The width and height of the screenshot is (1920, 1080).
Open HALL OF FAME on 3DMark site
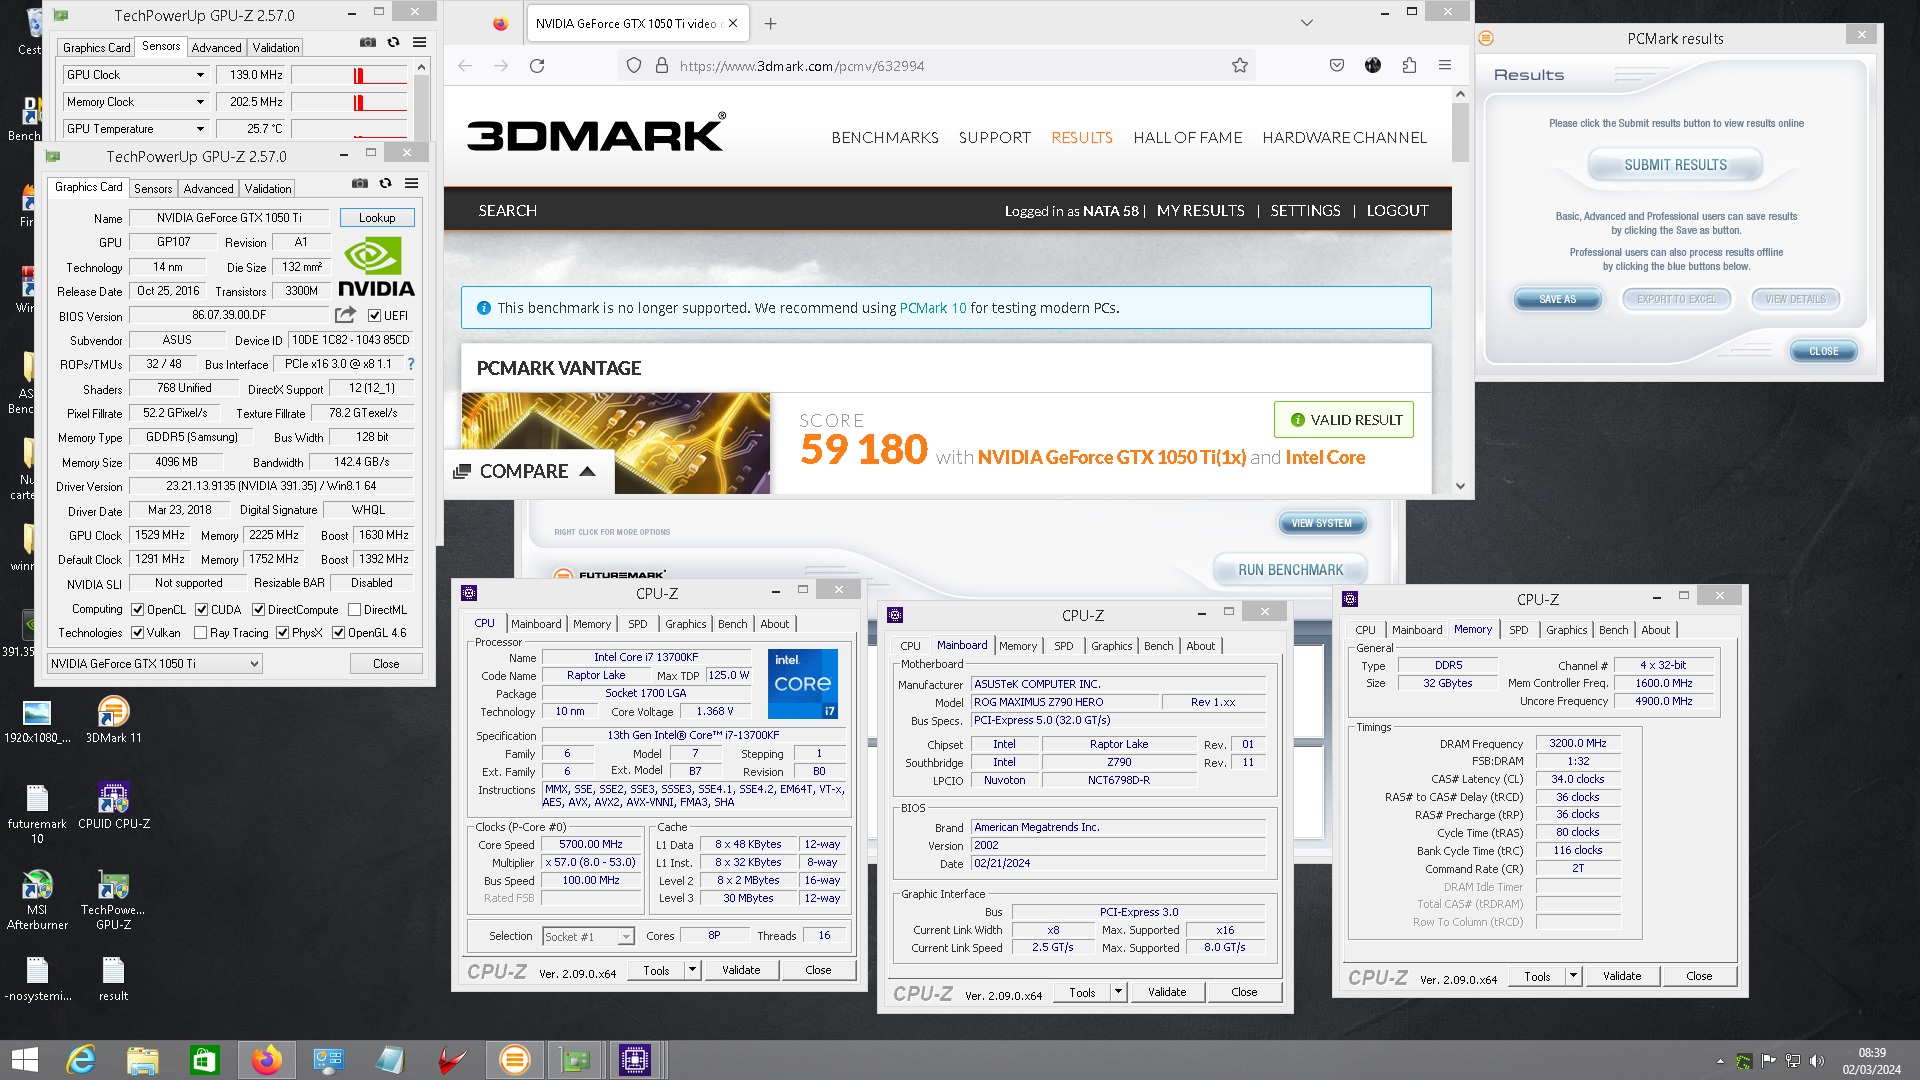point(1188,138)
